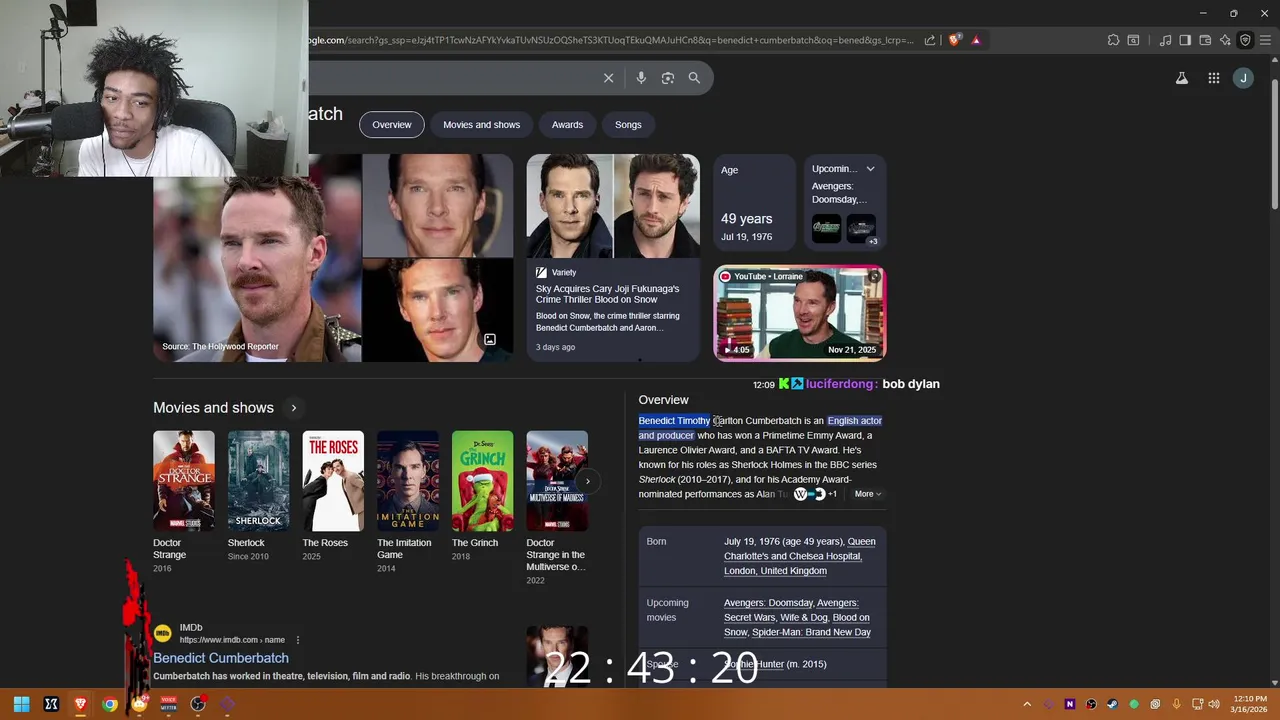Image resolution: width=1280 pixels, height=720 pixels.
Task: Open Google Lens image search icon
Action: click(x=668, y=78)
